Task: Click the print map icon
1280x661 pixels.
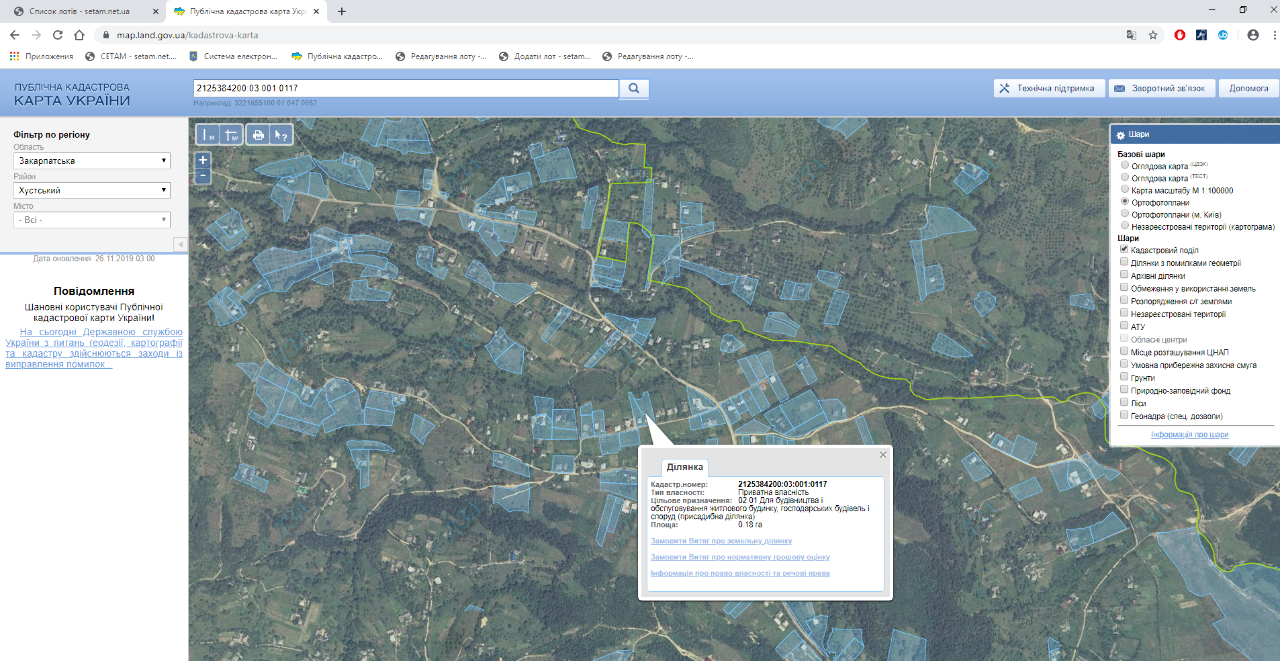Action: pos(258,135)
